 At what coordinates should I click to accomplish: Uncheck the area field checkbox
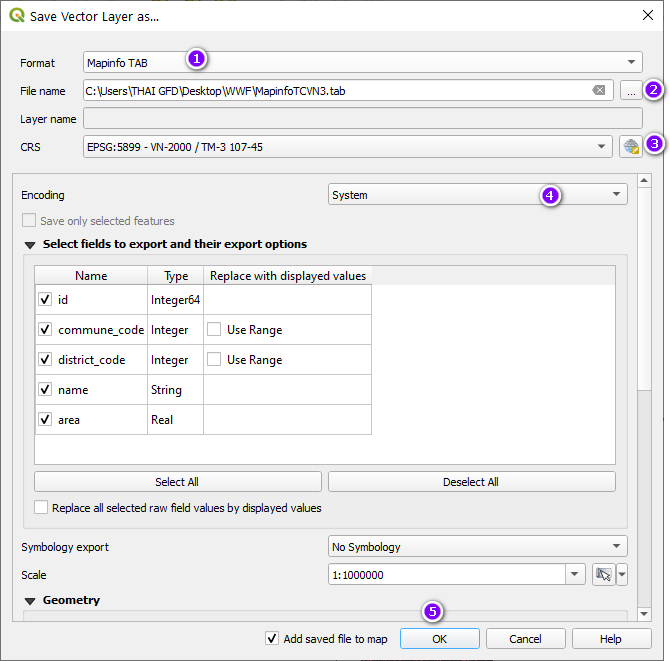pyautogui.click(x=45, y=419)
